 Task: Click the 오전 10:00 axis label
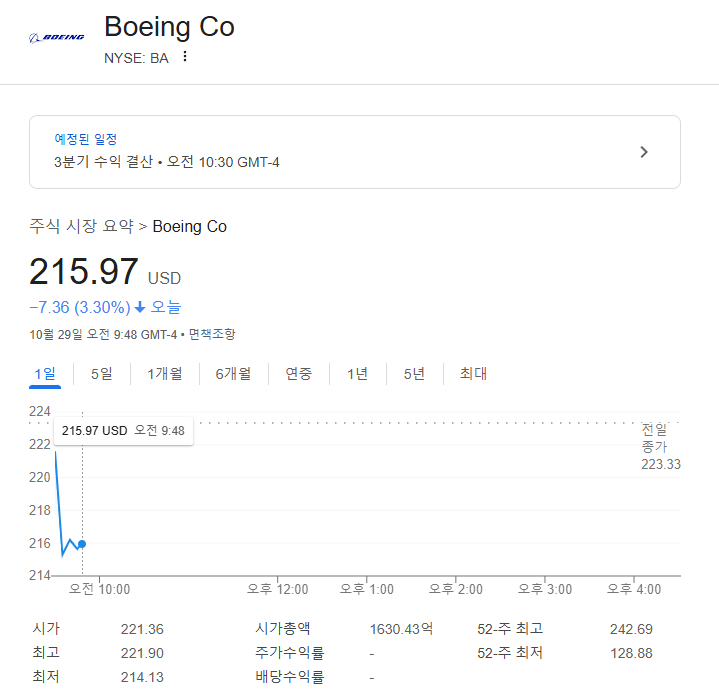tap(100, 589)
